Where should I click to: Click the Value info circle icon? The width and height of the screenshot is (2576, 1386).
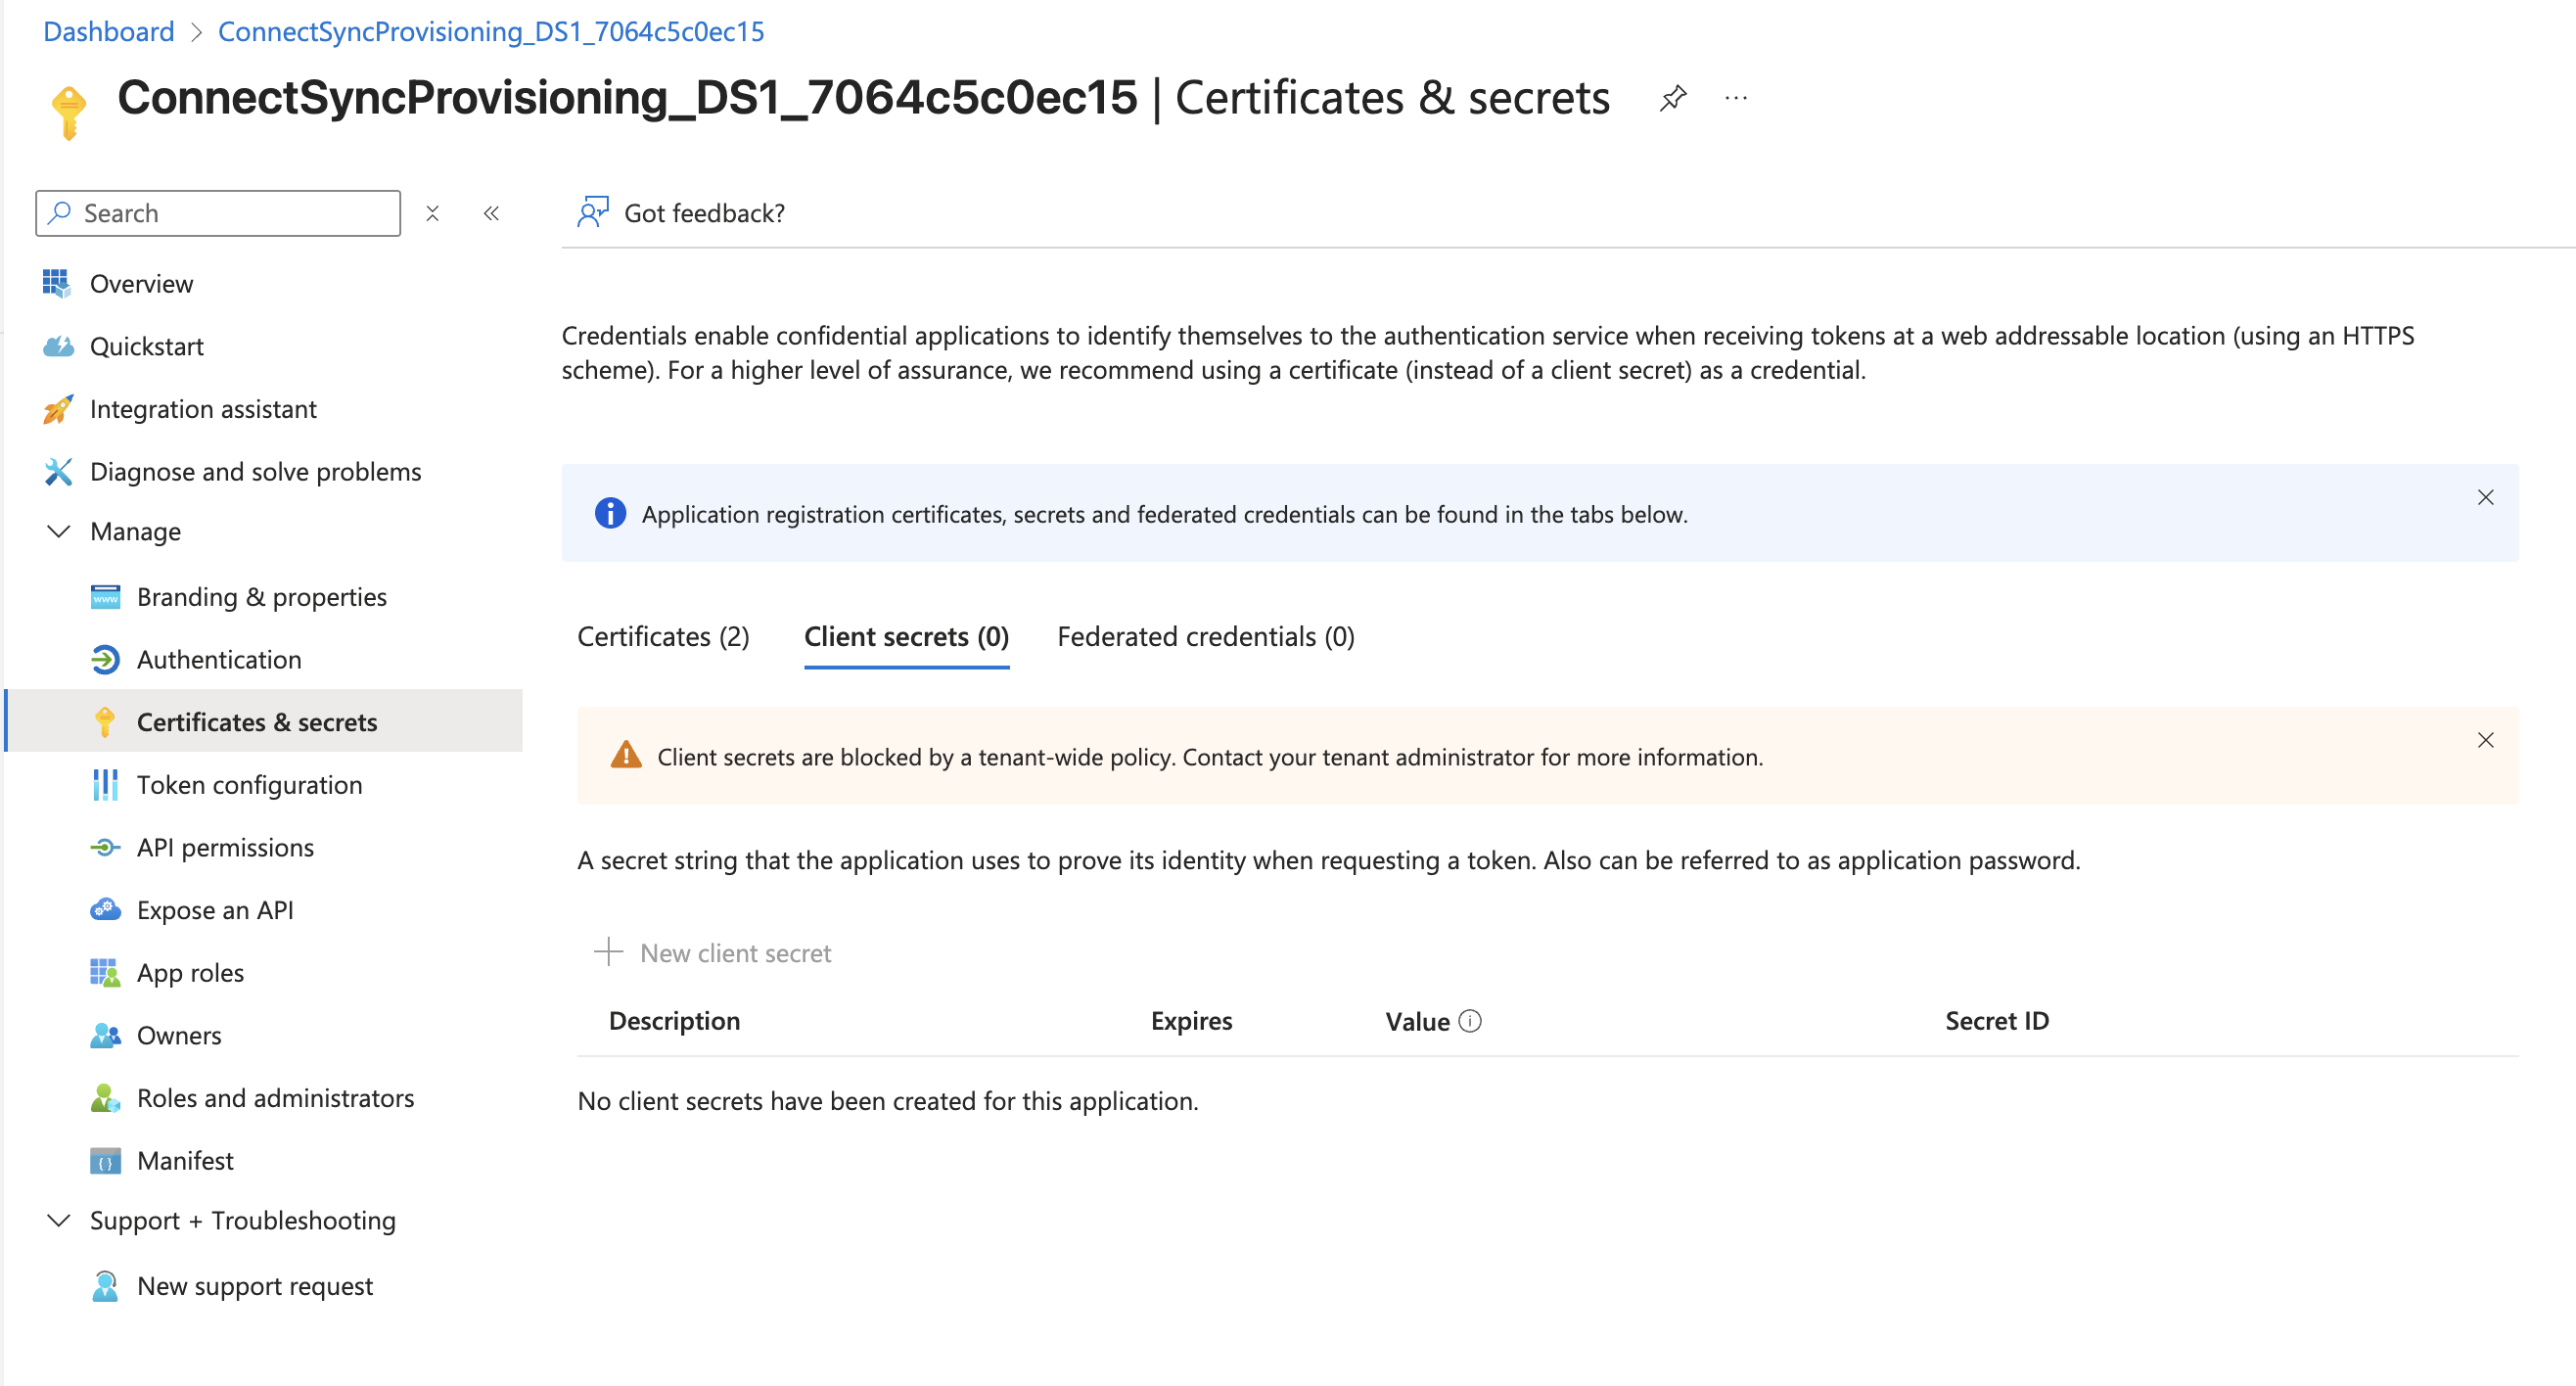(x=1470, y=1021)
